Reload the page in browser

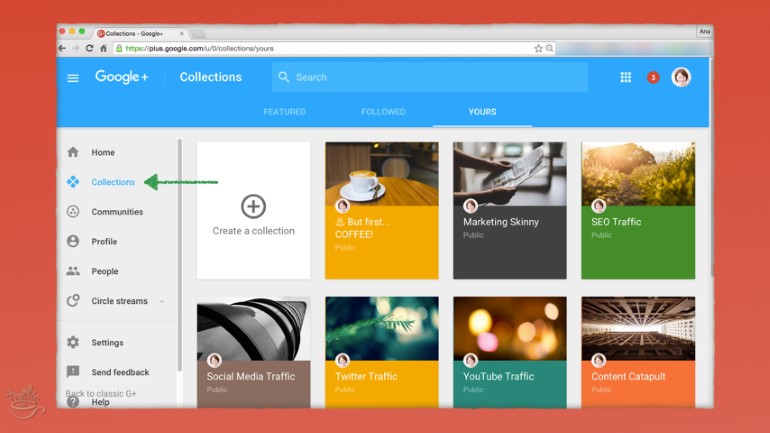[x=89, y=48]
